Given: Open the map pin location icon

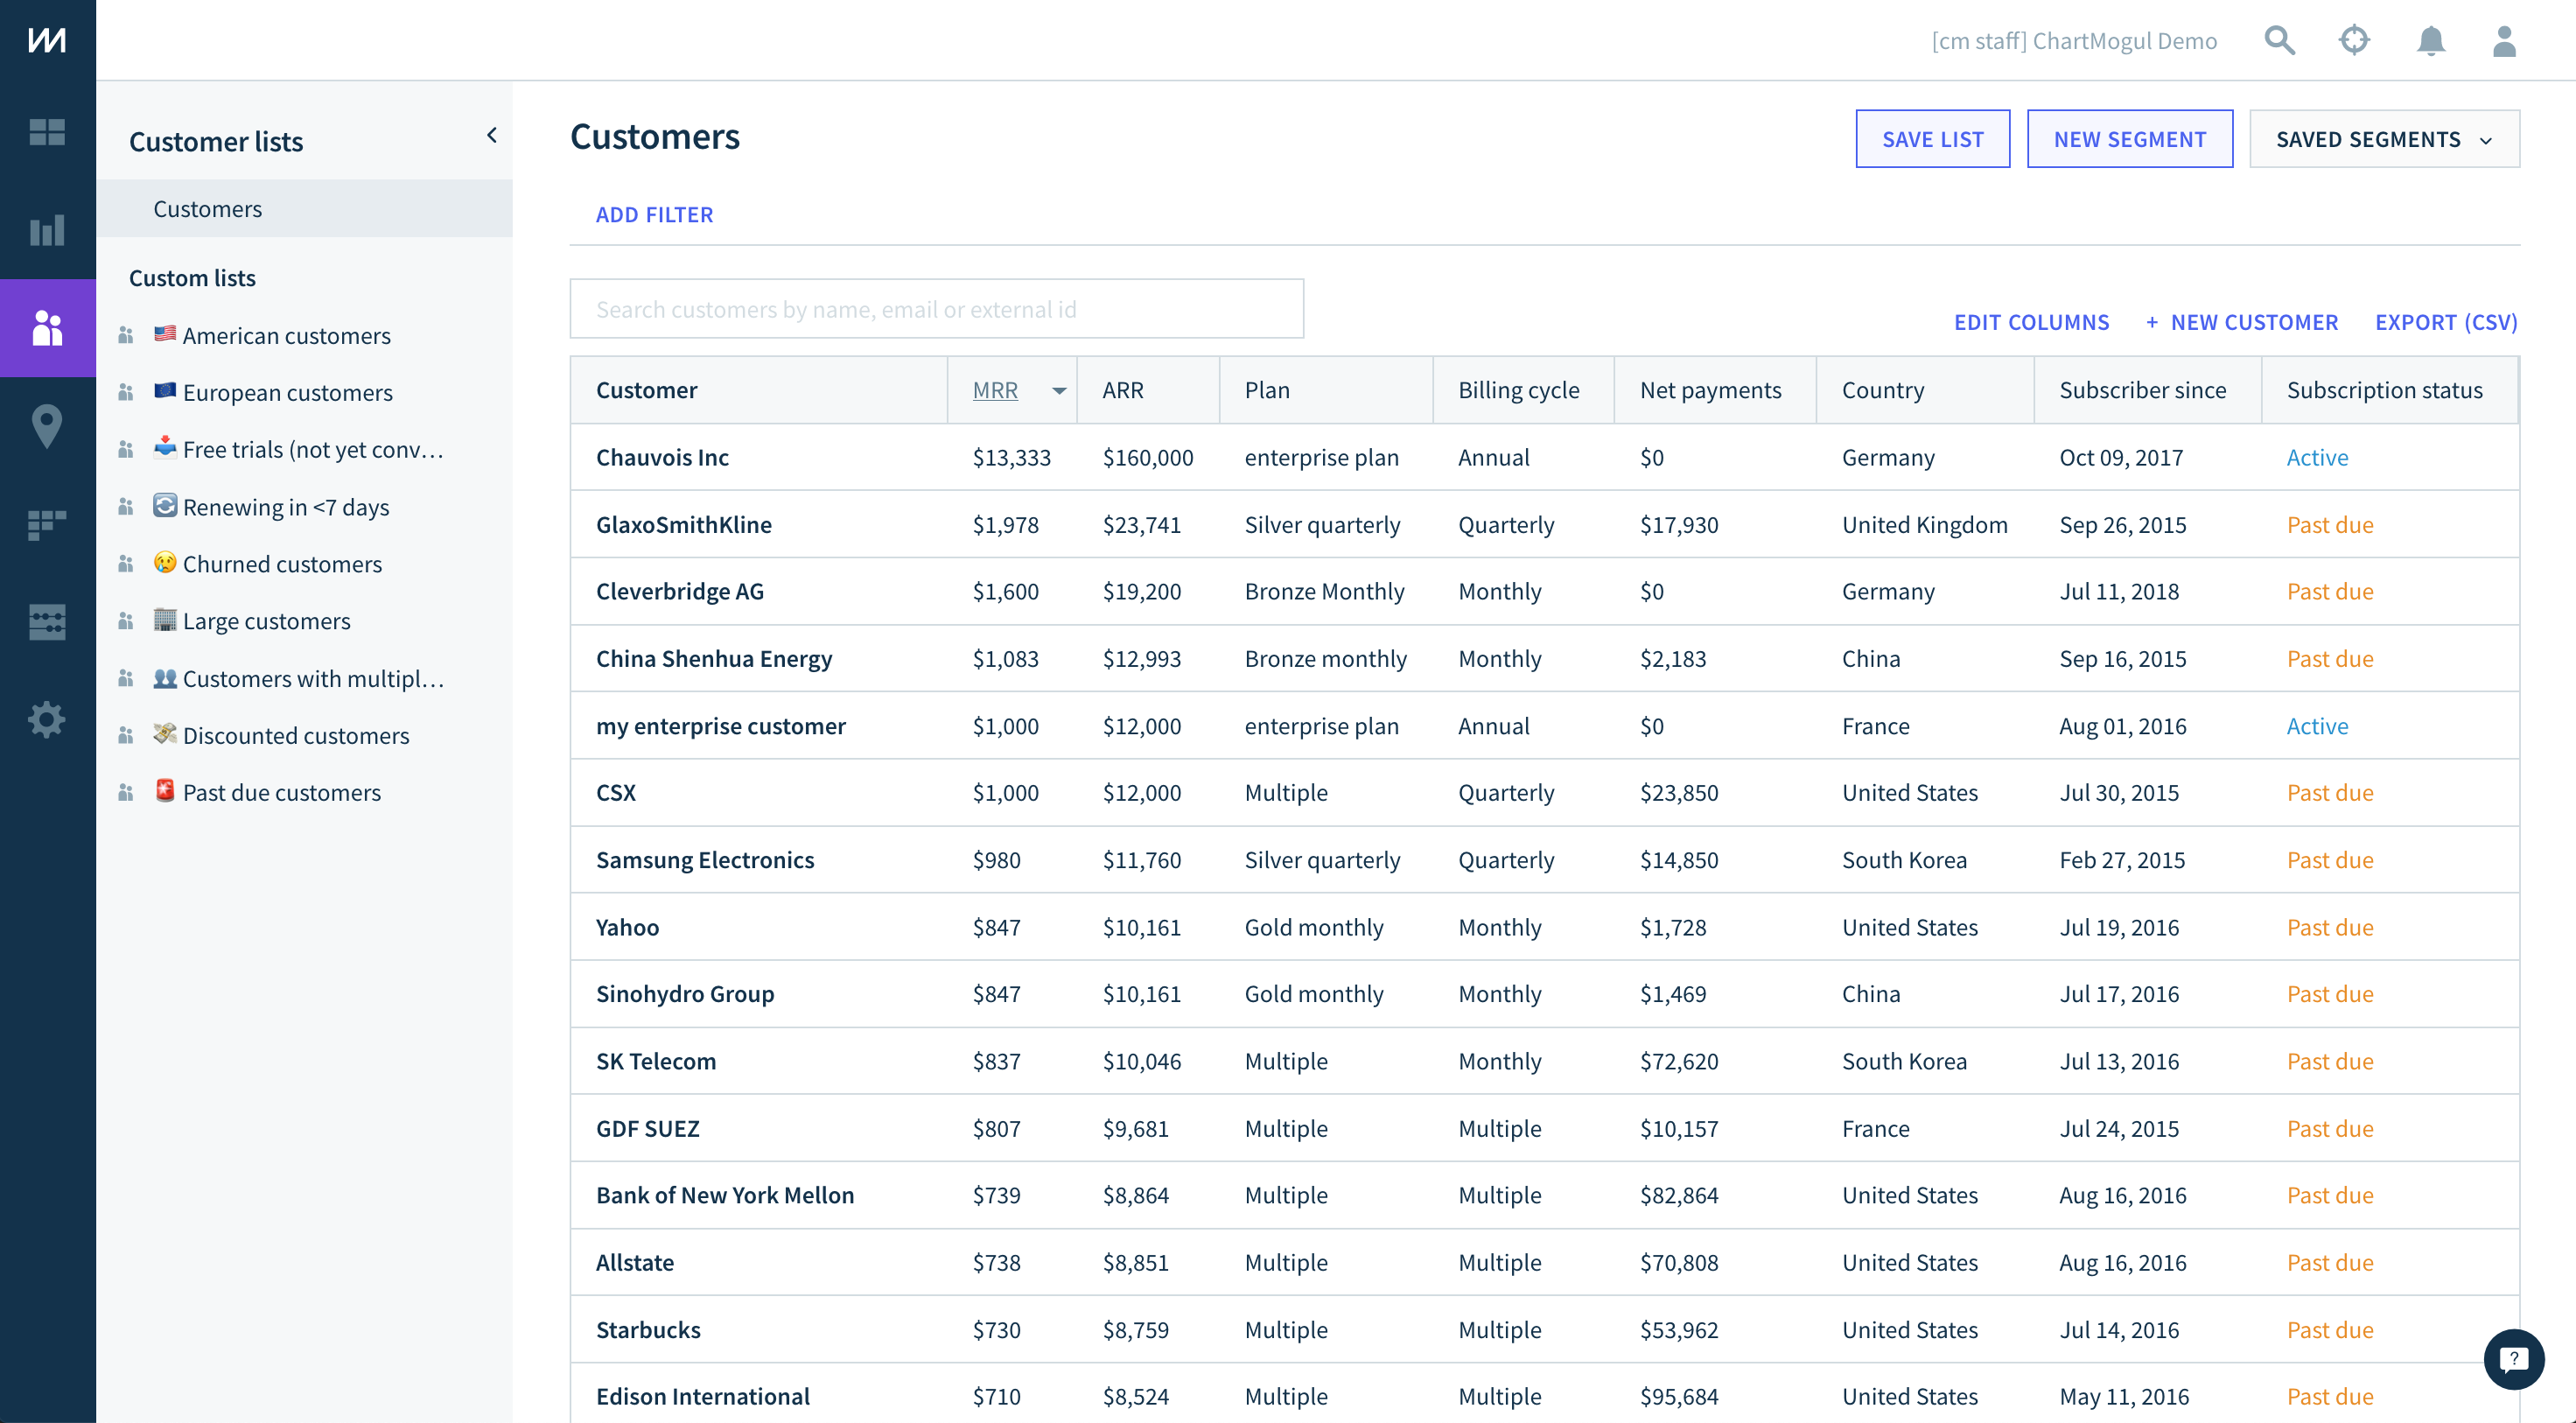Looking at the screenshot, I should click(x=47, y=426).
